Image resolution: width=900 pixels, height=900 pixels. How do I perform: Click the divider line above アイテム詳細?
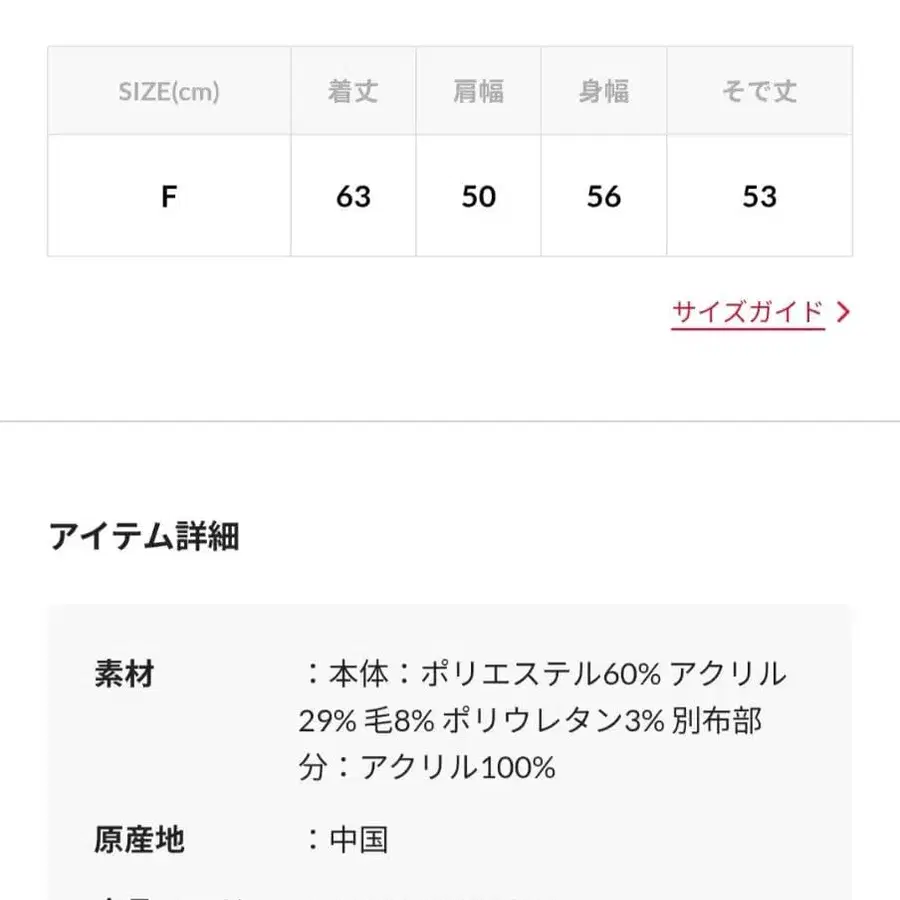pyautogui.click(x=450, y=421)
